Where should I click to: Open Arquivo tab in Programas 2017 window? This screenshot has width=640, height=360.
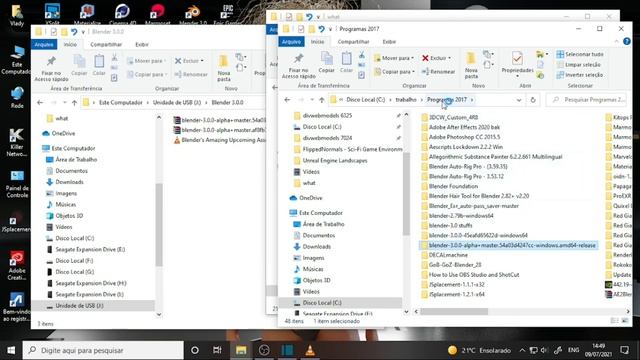point(291,42)
